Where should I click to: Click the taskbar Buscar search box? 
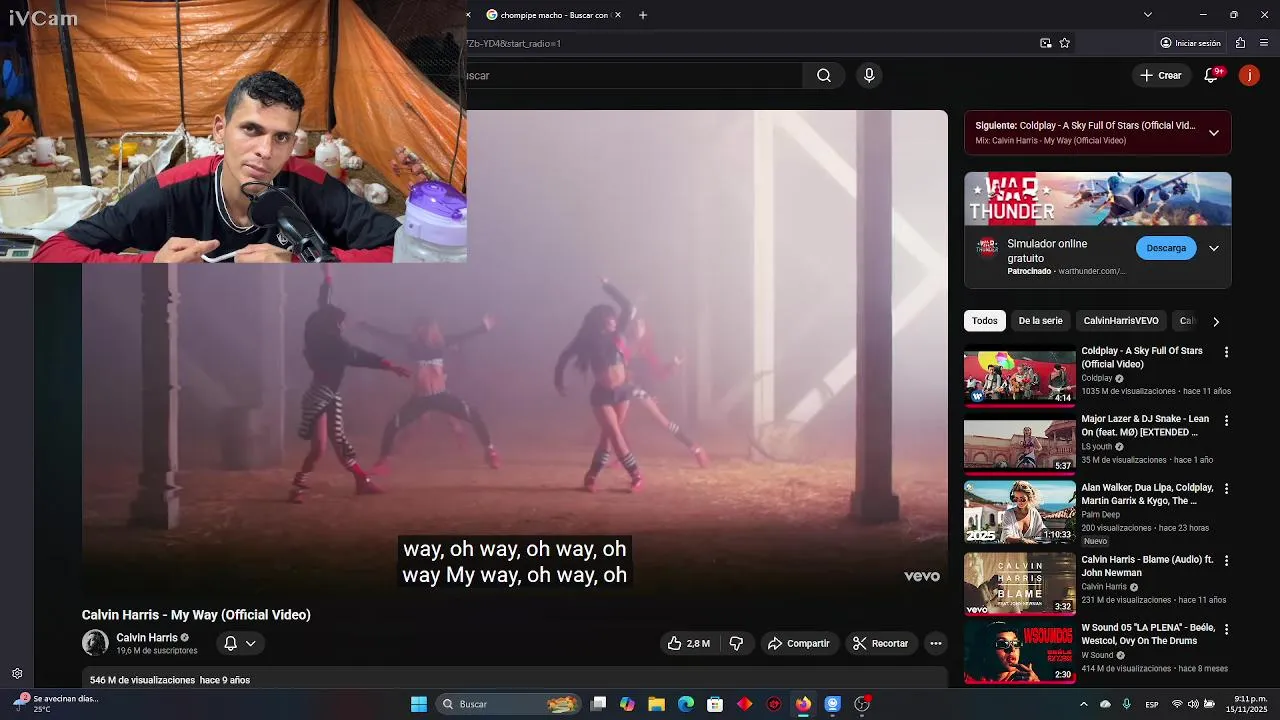click(x=510, y=704)
